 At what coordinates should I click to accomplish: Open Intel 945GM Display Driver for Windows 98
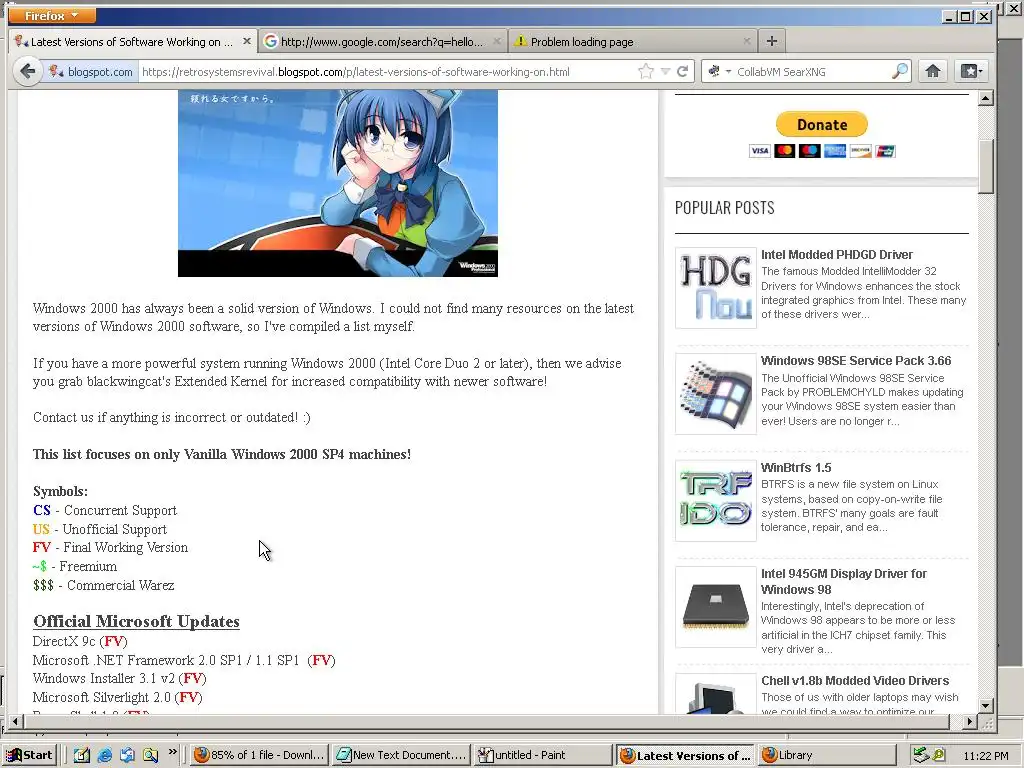click(x=844, y=581)
